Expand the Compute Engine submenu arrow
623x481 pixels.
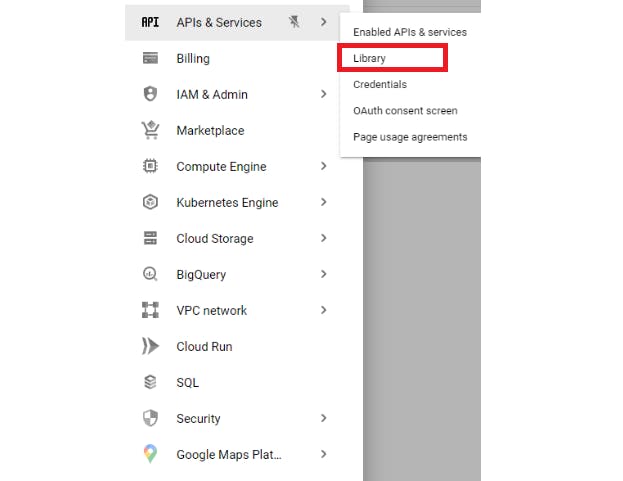[323, 166]
